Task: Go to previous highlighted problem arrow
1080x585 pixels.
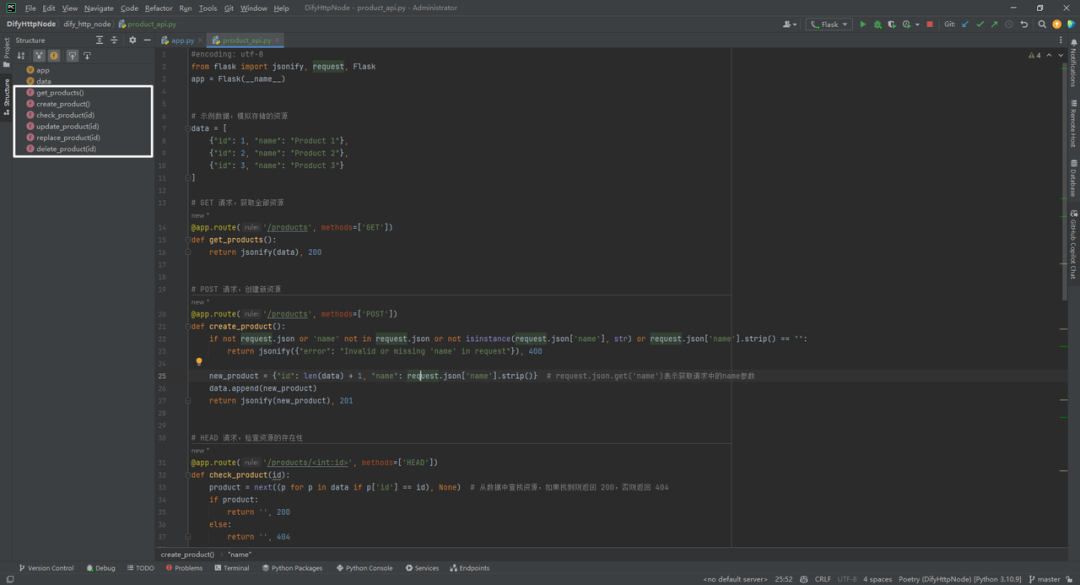Action: point(1049,55)
